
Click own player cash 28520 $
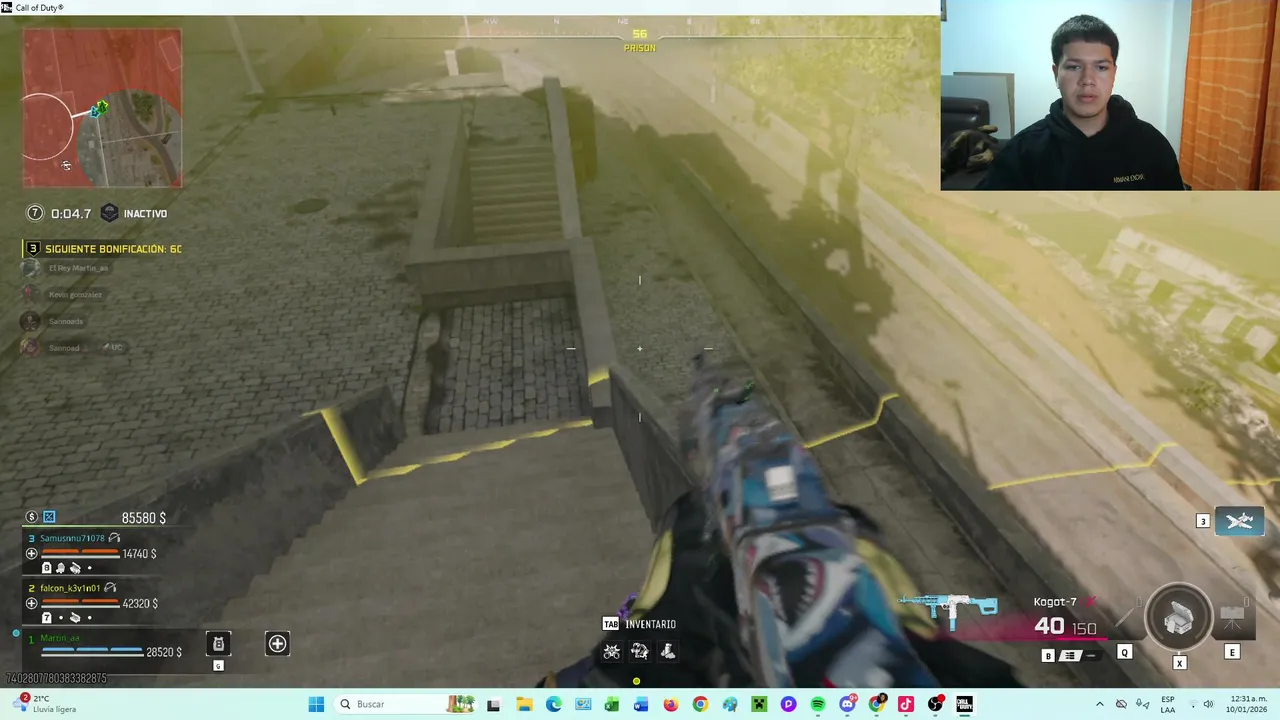pyautogui.click(x=164, y=652)
